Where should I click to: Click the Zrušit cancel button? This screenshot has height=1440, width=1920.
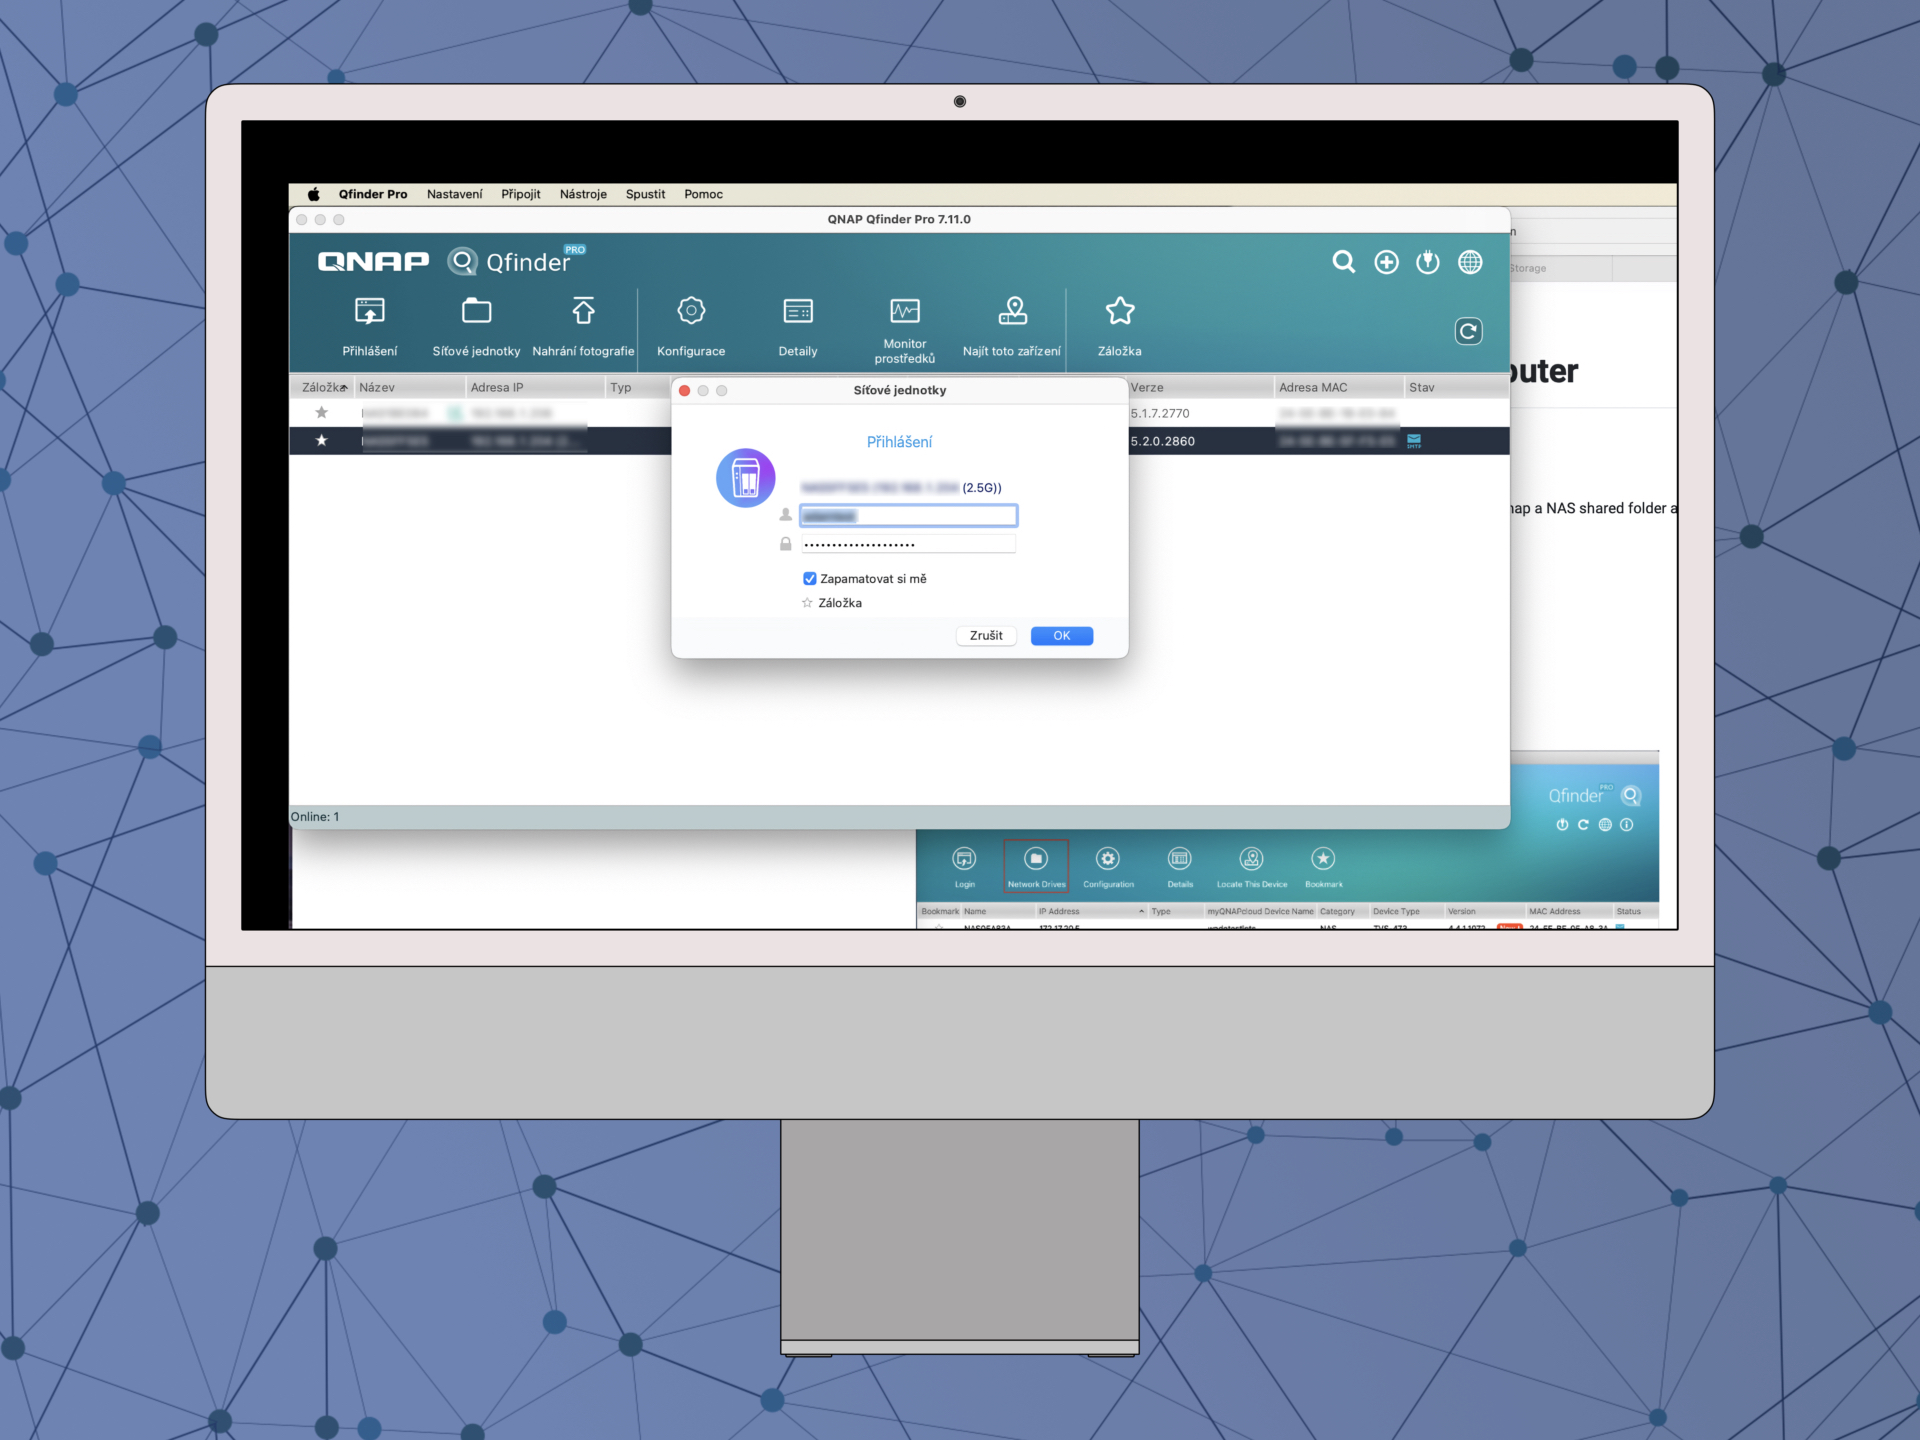point(985,636)
